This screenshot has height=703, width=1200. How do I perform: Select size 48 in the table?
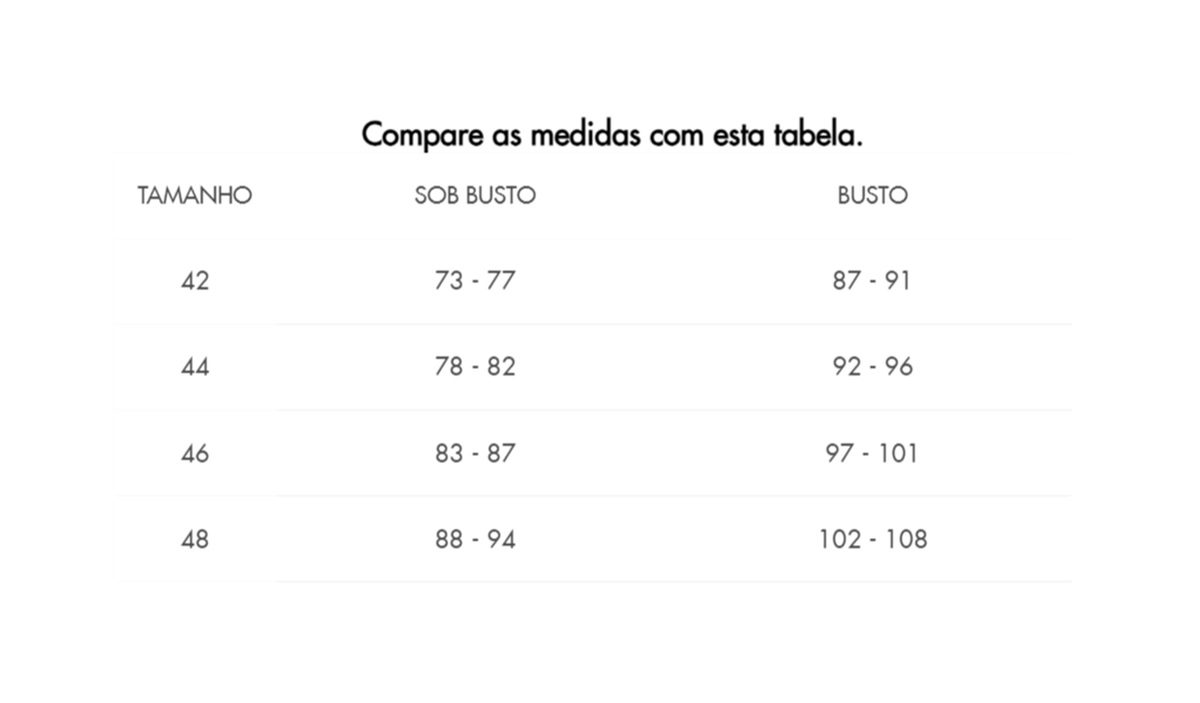pos(195,539)
